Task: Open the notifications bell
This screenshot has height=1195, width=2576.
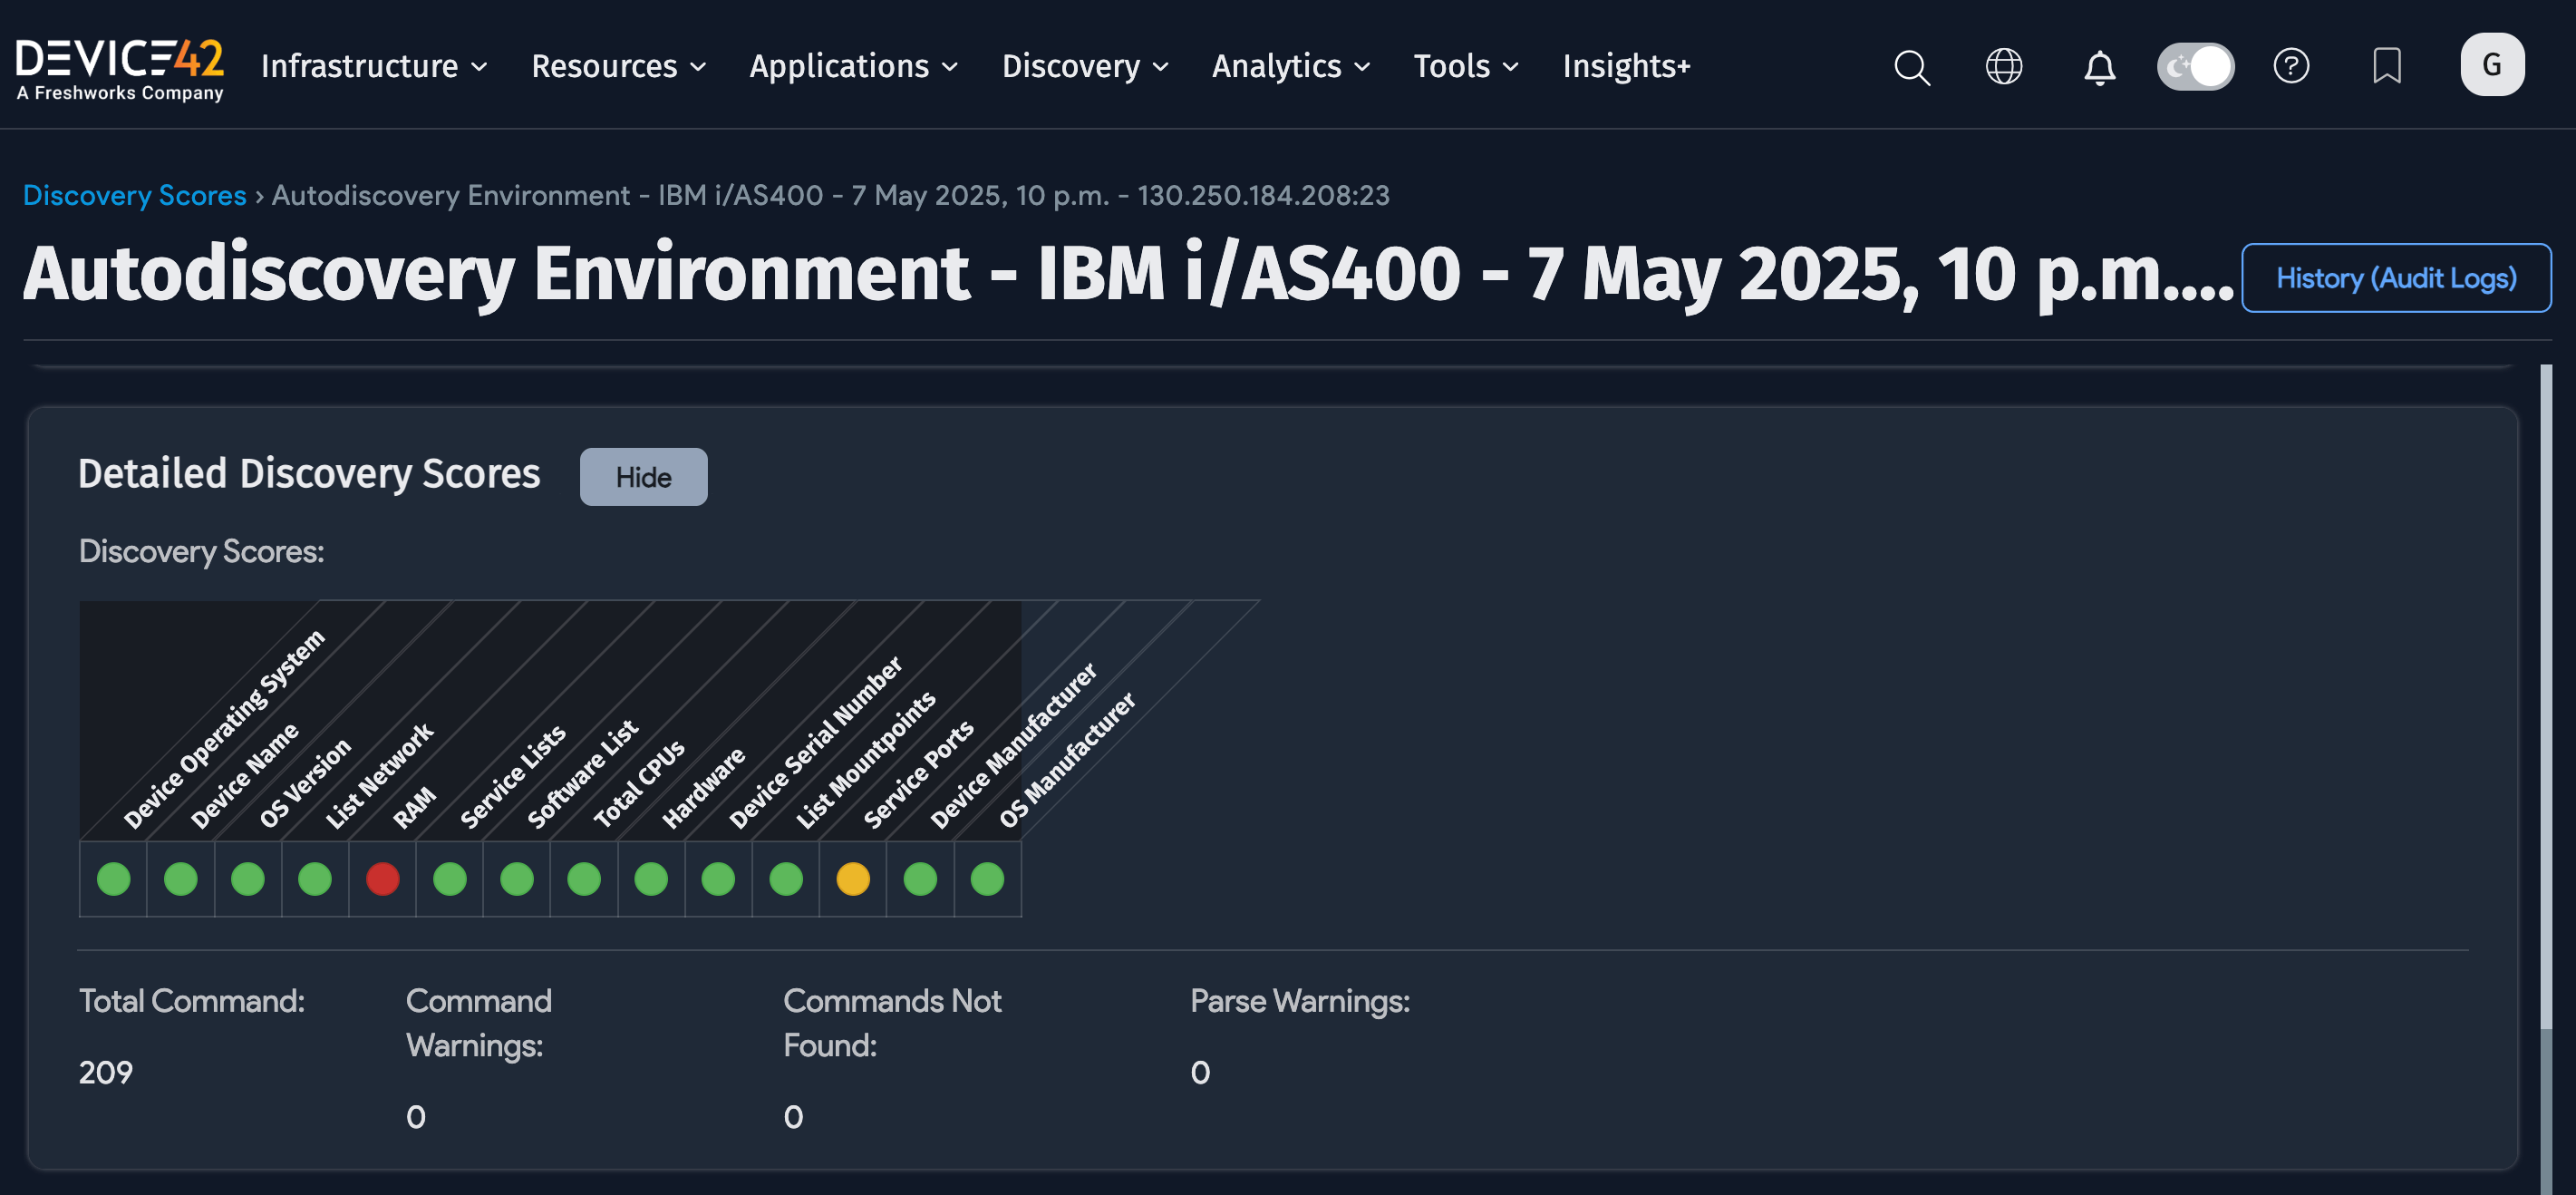Action: (2099, 67)
